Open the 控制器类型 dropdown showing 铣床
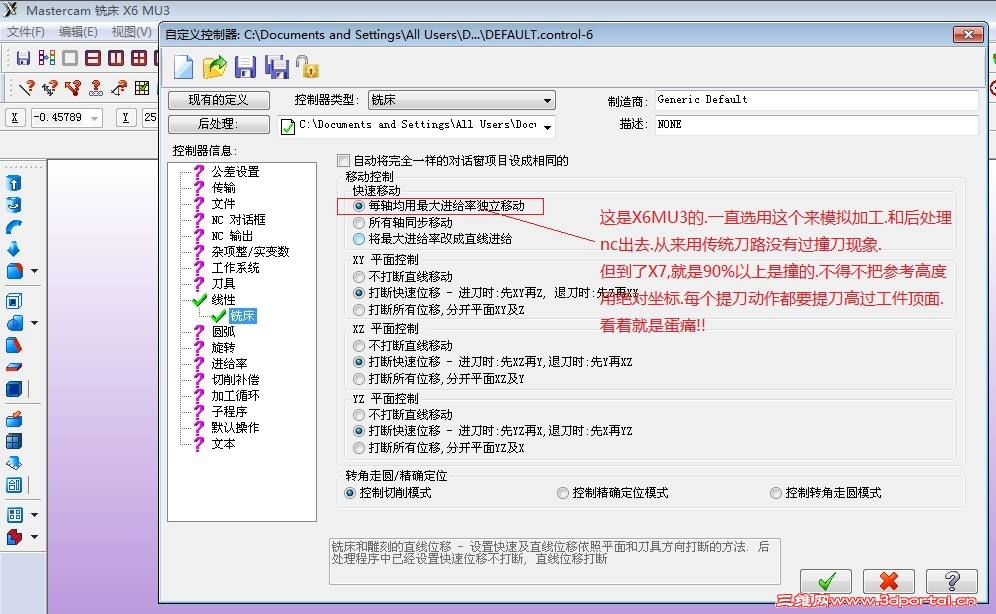The height and width of the screenshot is (614, 996). point(461,100)
